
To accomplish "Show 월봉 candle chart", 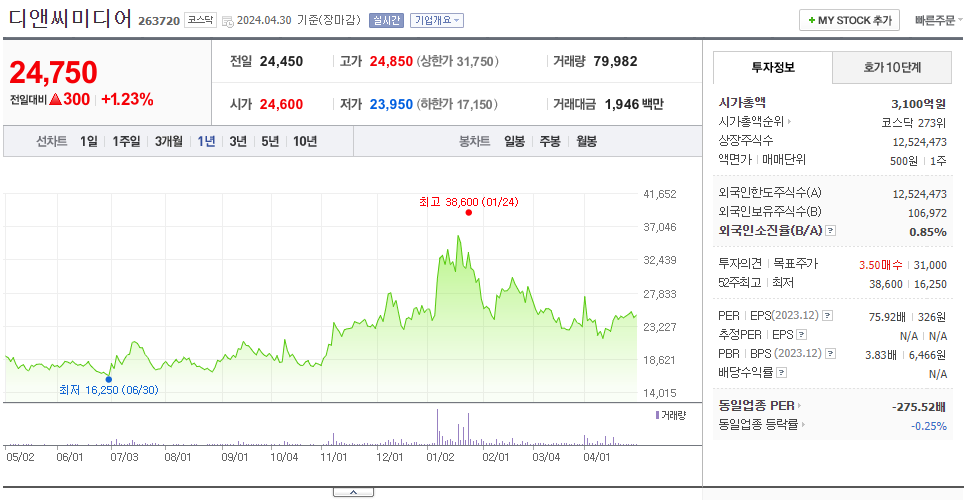I will click(x=586, y=141).
